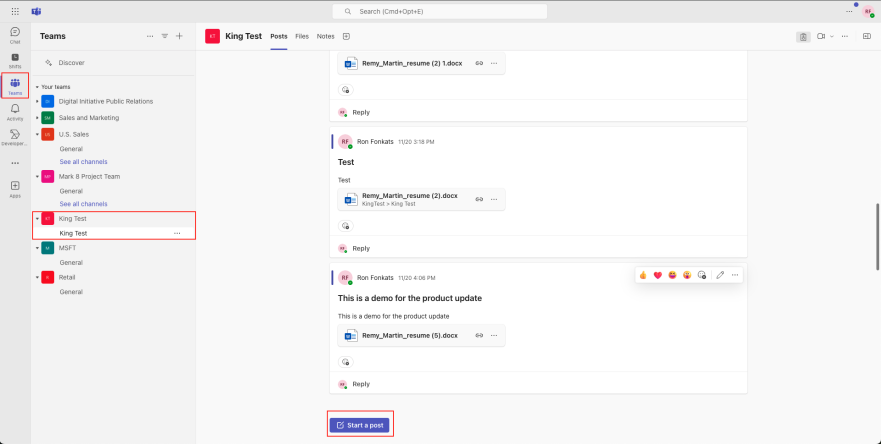Open See all channels under U.S. Sales
This screenshot has width=881, height=444.
click(83, 162)
